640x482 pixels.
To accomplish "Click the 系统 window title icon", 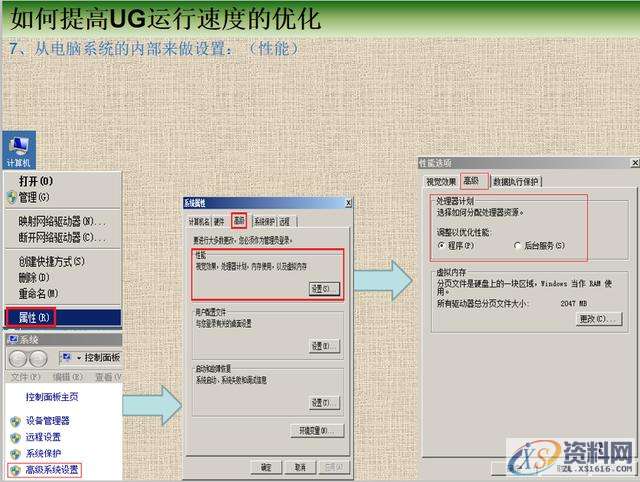I will coord(13,340).
